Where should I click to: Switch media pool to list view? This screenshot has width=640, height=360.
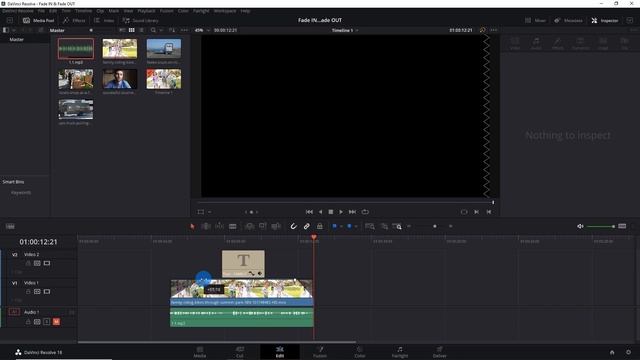(x=141, y=30)
